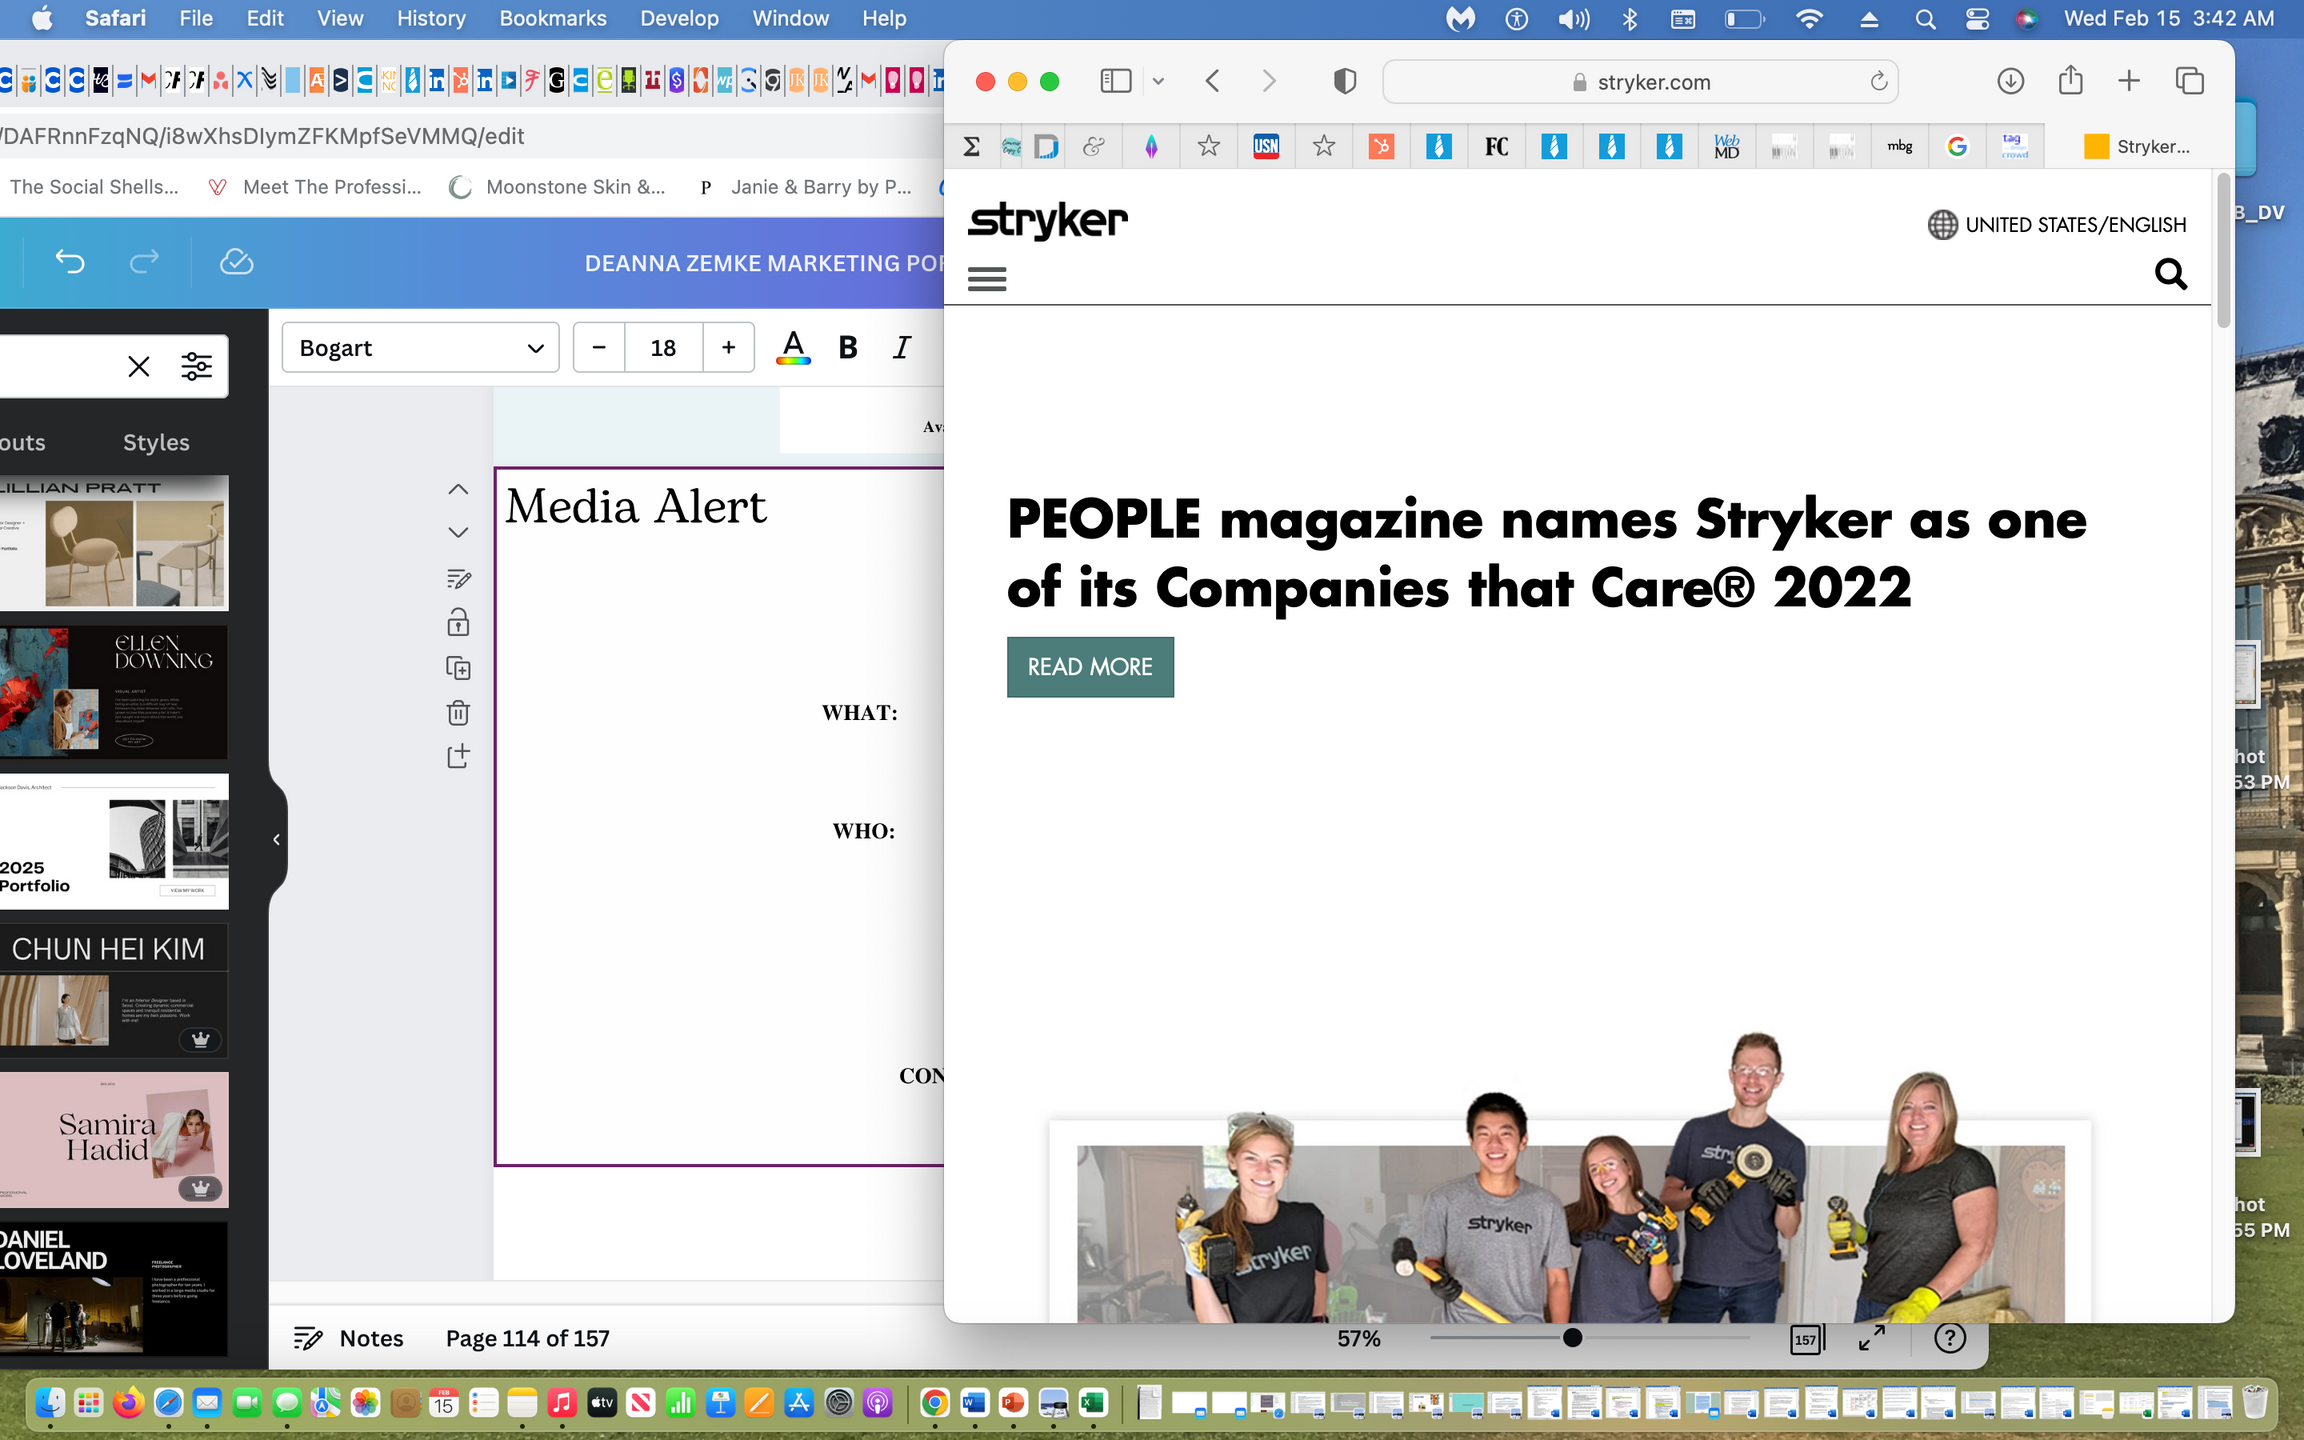Image resolution: width=2304 pixels, height=1440 pixels.
Task: Open the Stryker hamburger menu
Action: (987, 279)
